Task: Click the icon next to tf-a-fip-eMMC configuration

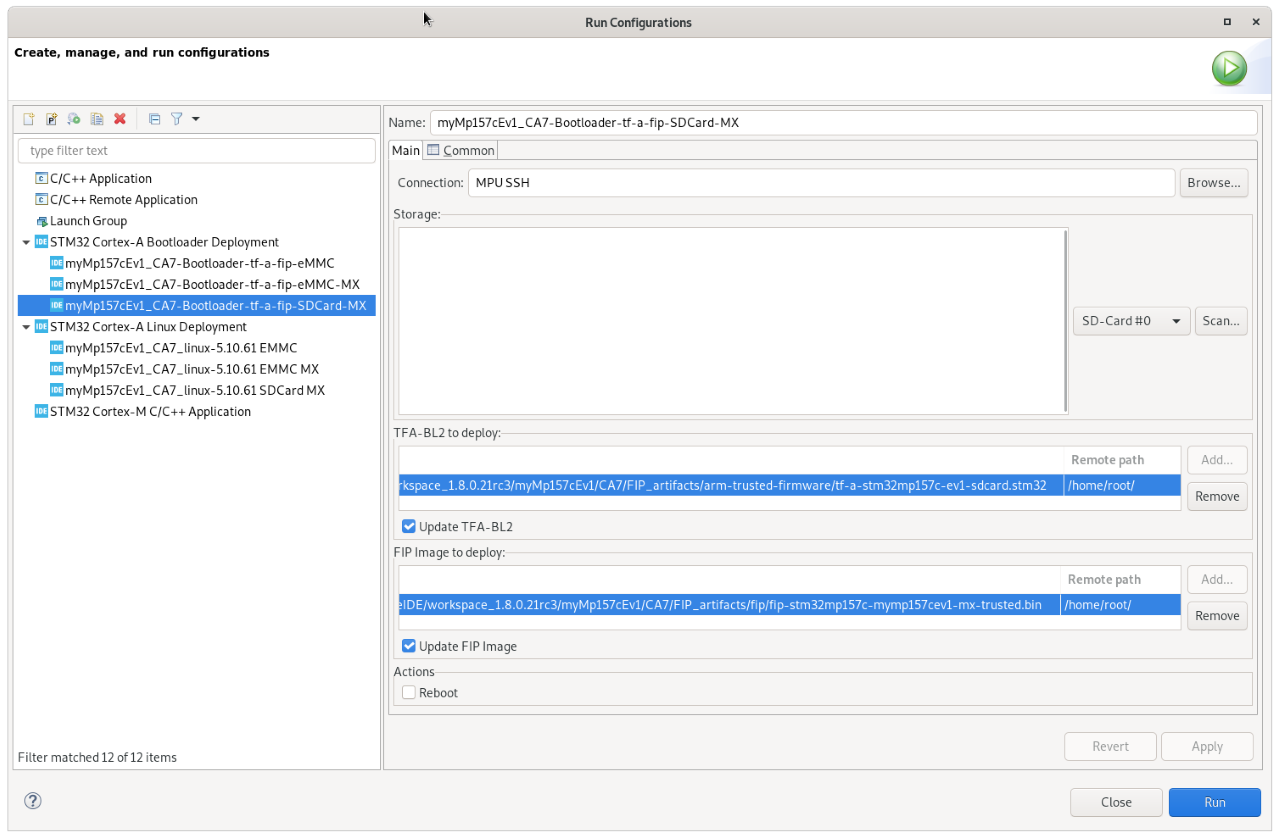Action: click(x=56, y=264)
